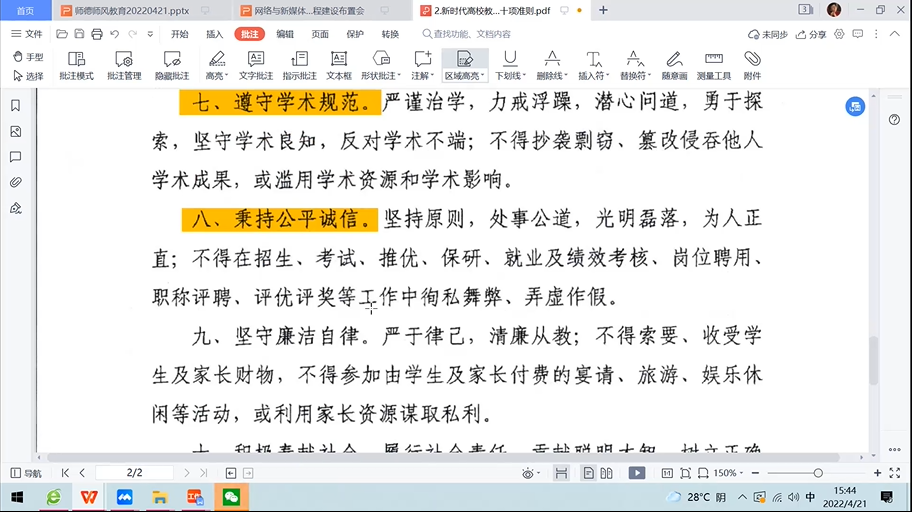Click the 未同步 sync status button
The width and height of the screenshot is (912, 512).
point(768,34)
